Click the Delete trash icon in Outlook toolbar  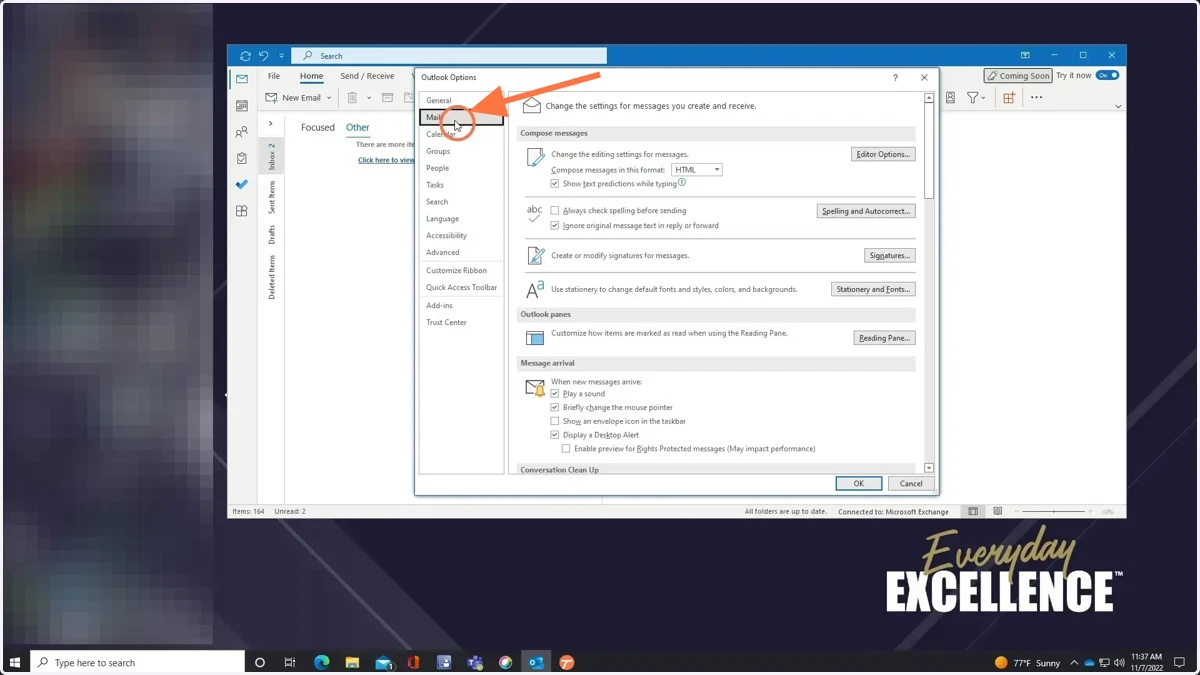click(352, 98)
